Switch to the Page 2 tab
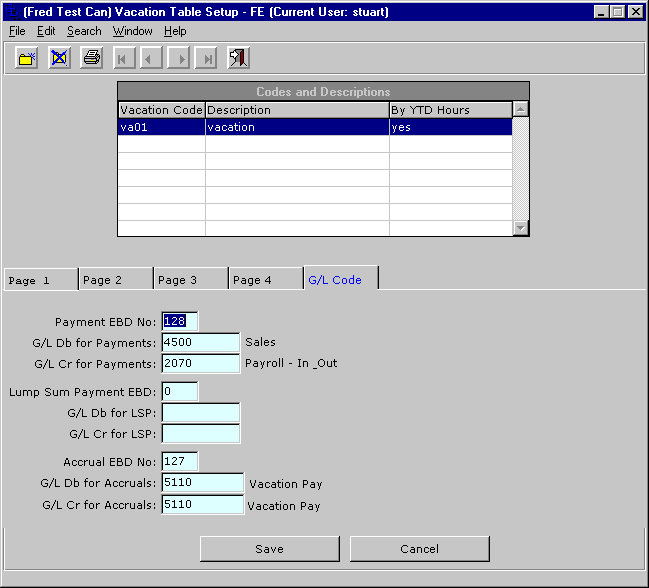 pos(115,280)
